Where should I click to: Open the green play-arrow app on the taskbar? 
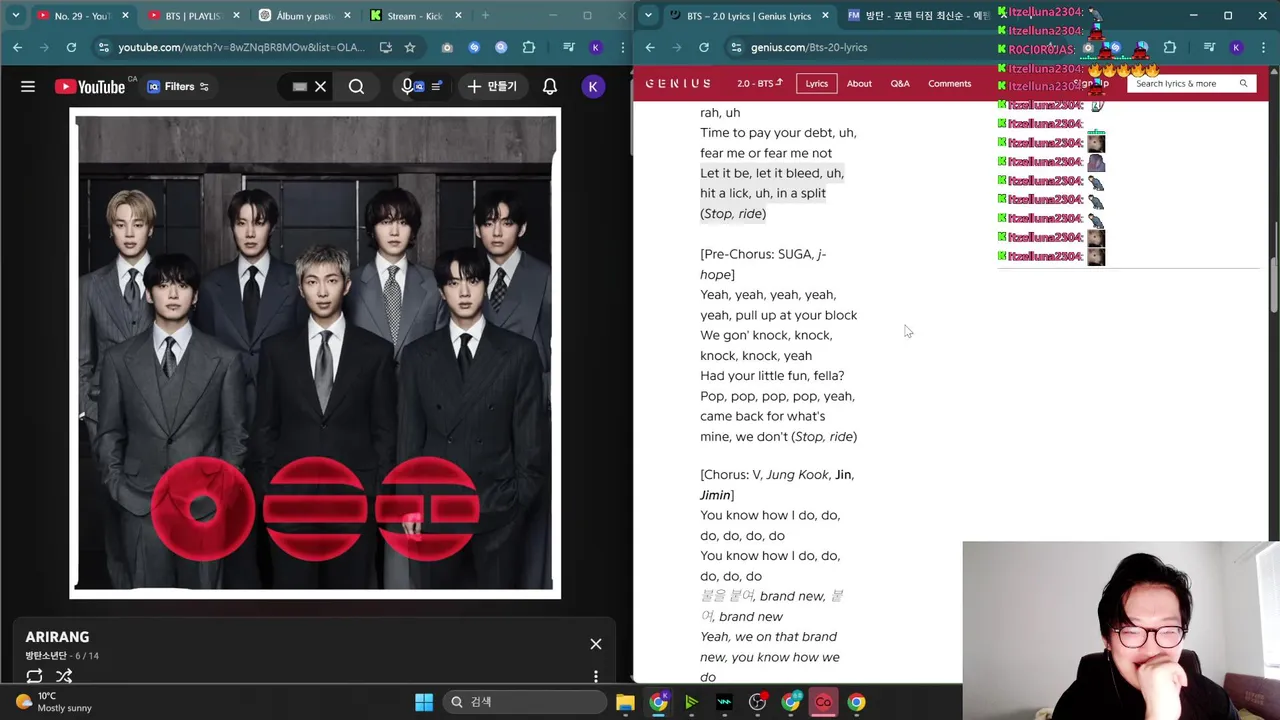(691, 702)
